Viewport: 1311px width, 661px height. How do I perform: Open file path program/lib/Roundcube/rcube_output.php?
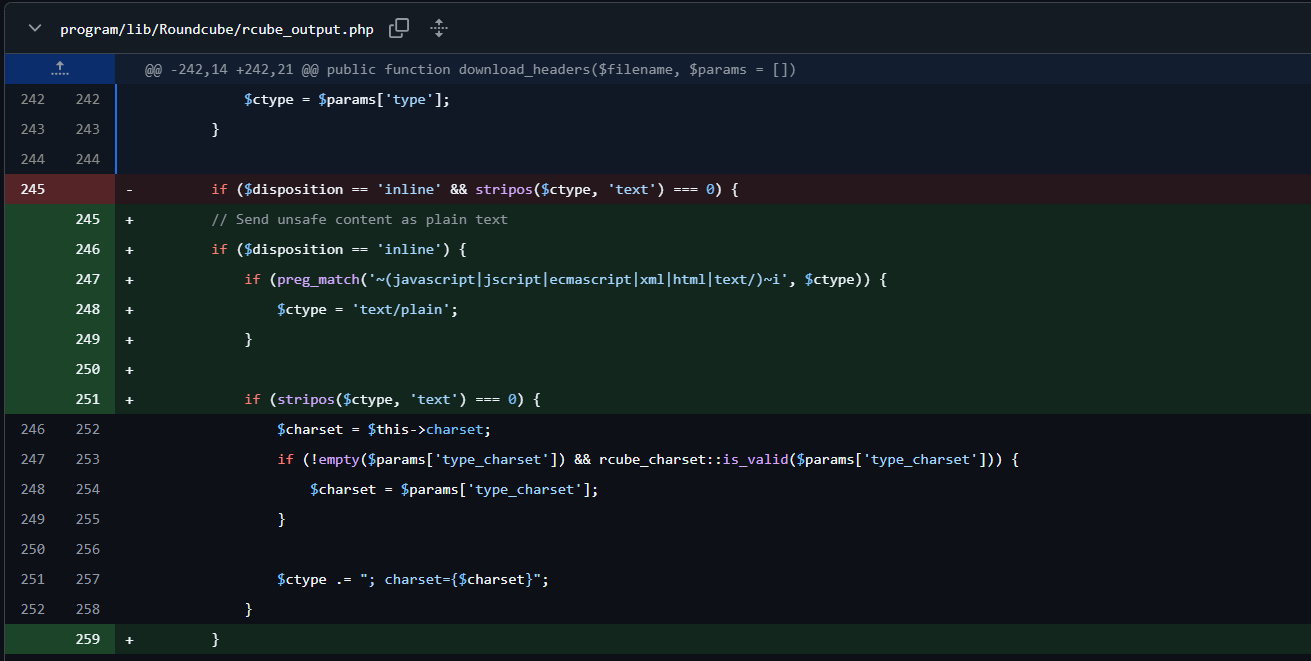pos(217,29)
